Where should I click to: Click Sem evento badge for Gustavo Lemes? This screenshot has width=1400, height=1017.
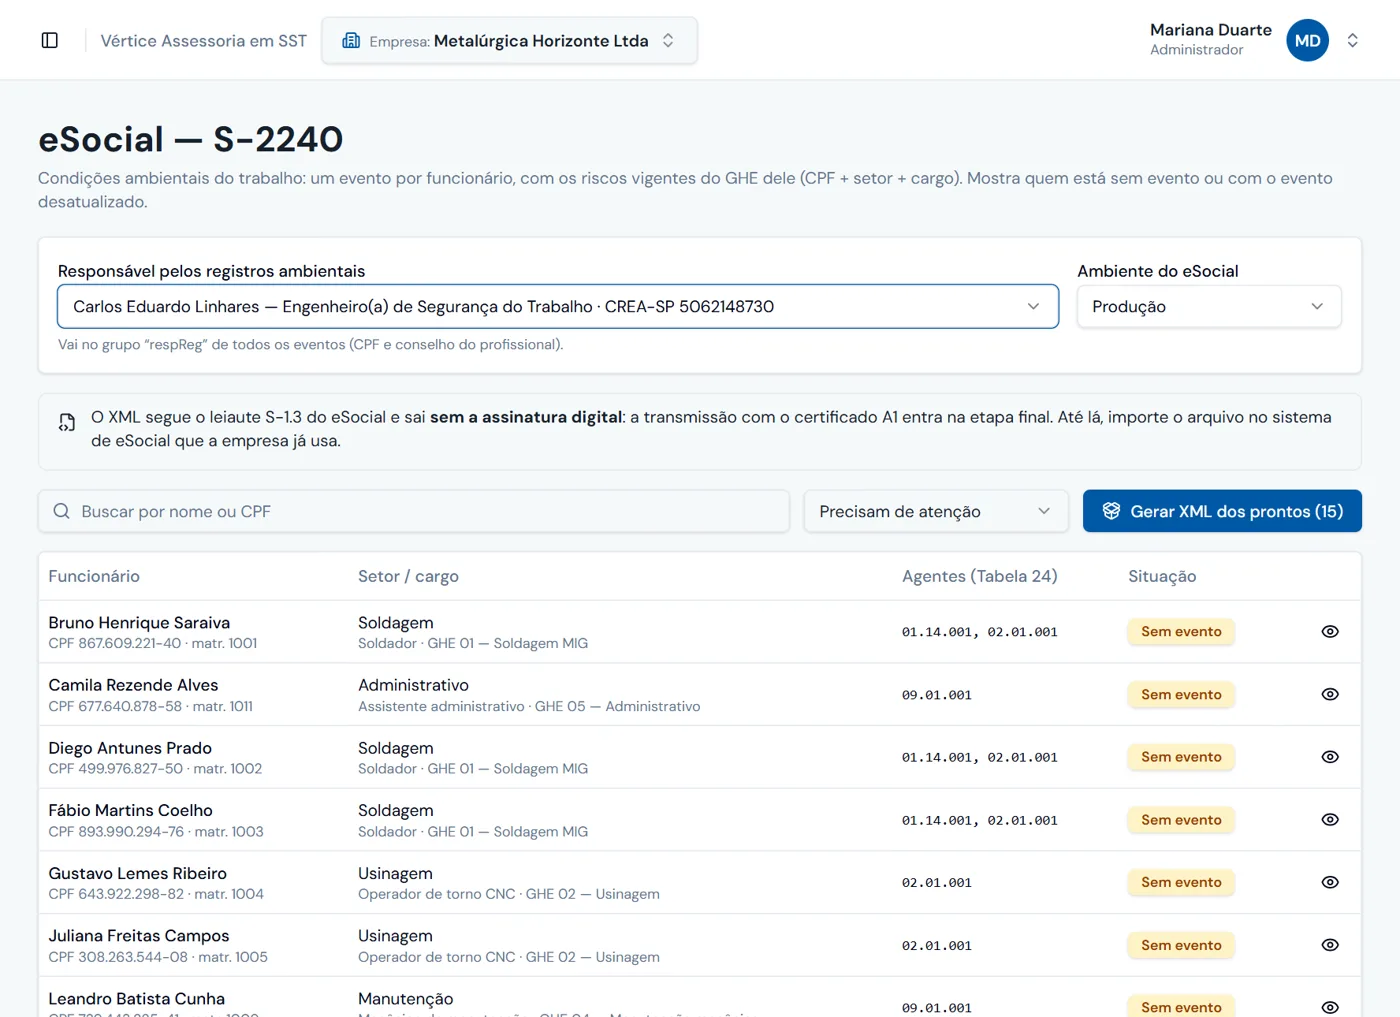(1181, 882)
